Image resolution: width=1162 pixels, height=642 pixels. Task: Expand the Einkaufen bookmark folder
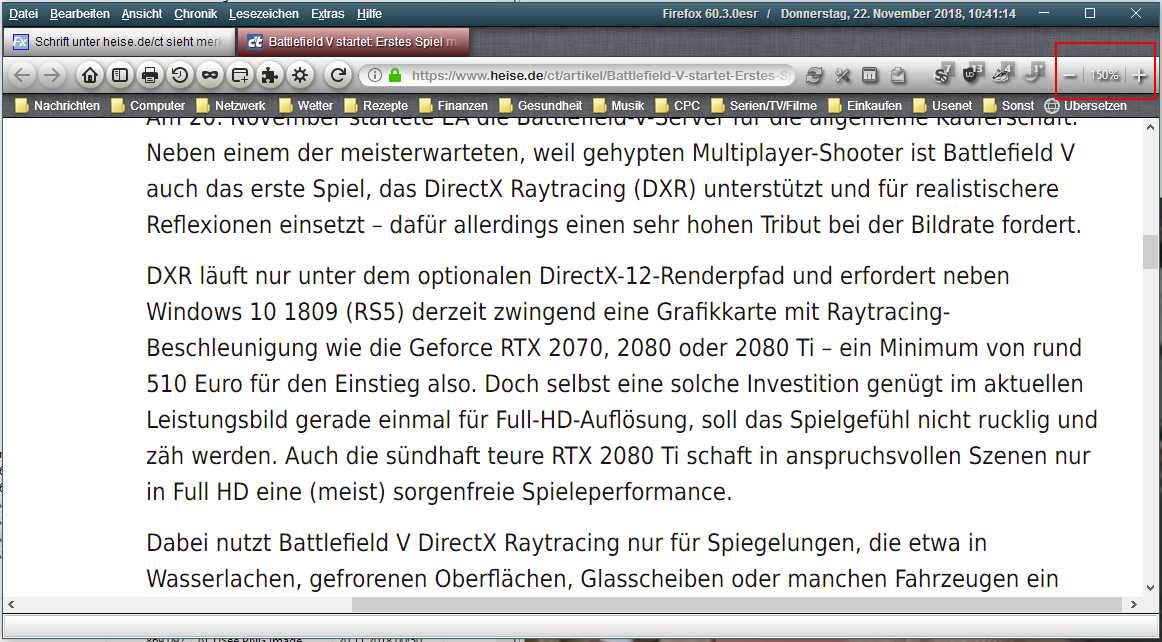[866, 106]
